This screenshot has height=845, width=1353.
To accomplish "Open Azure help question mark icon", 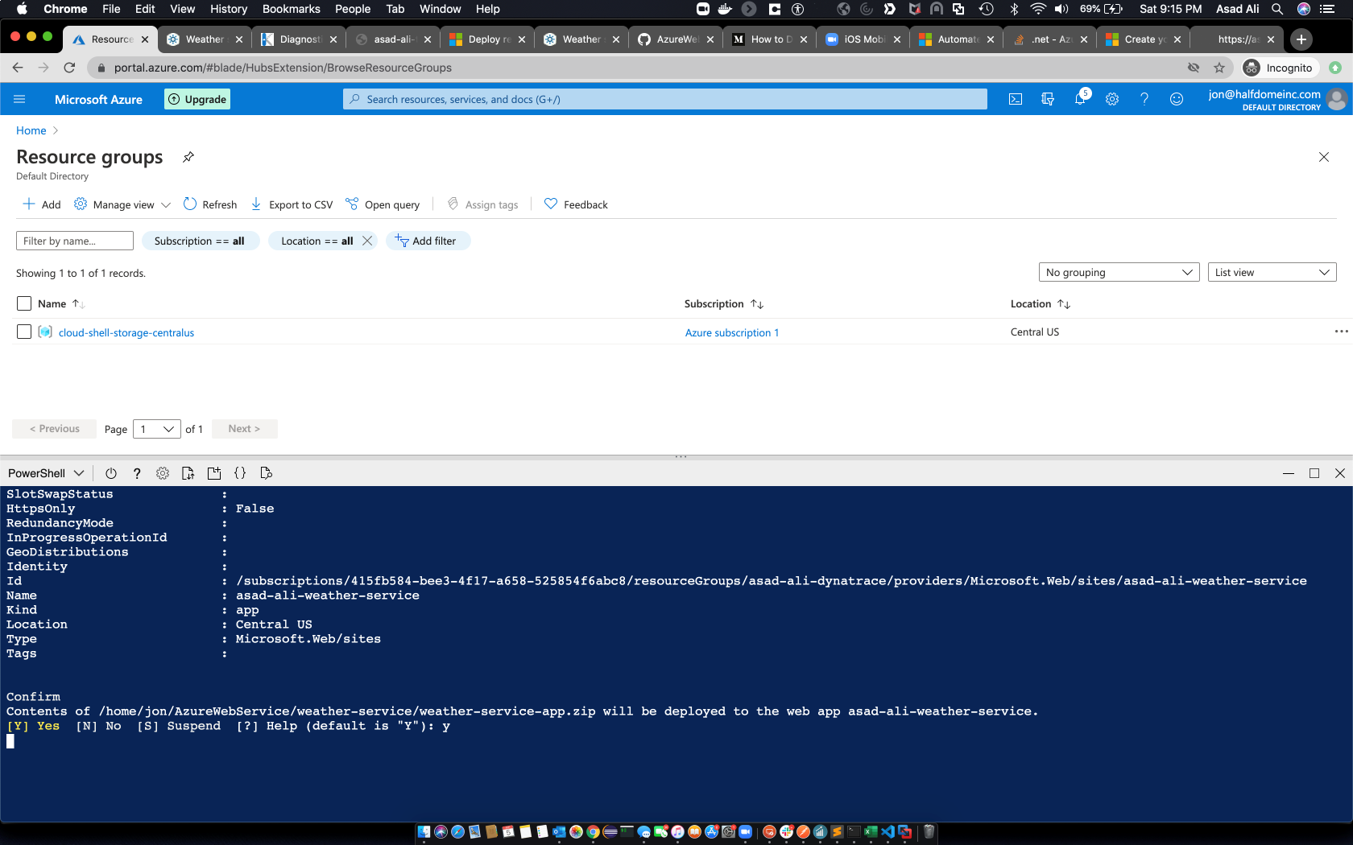I will click(x=1144, y=99).
